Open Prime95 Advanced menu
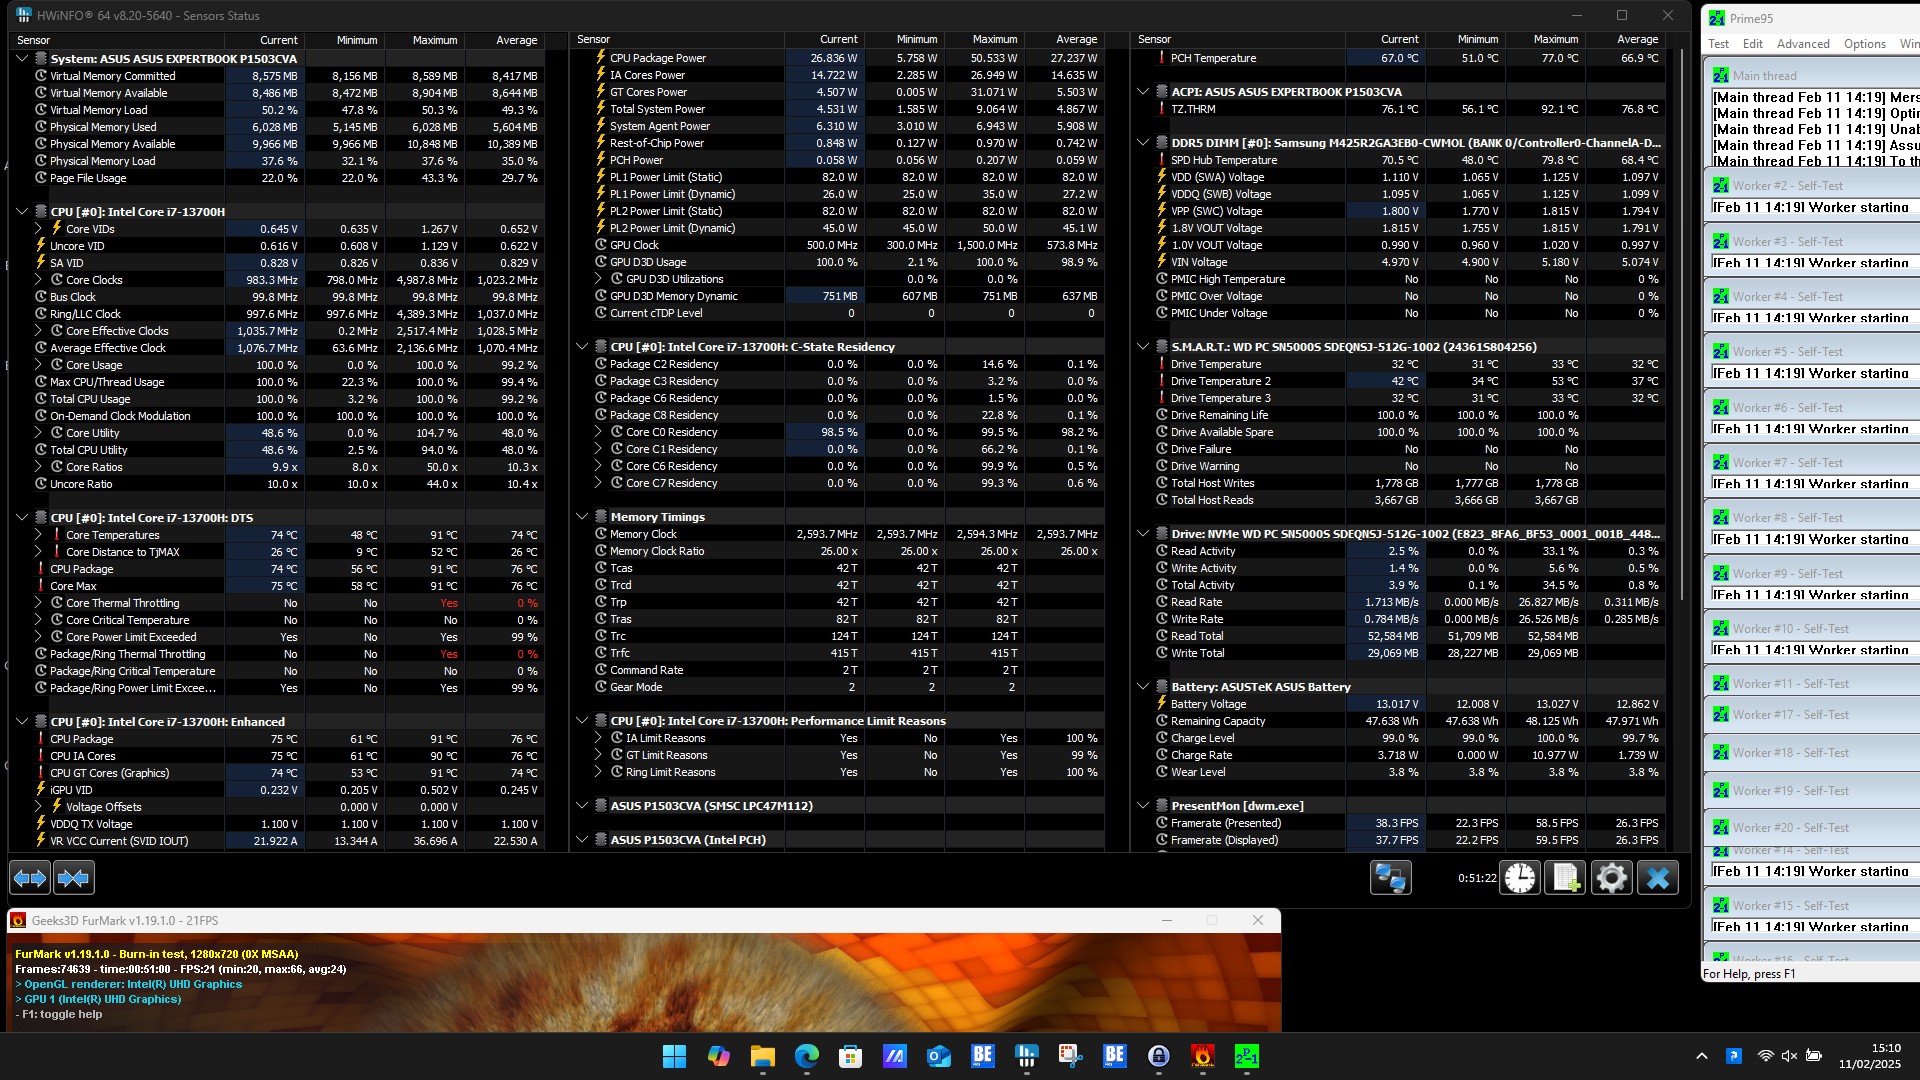The image size is (1920, 1080). (x=1802, y=44)
